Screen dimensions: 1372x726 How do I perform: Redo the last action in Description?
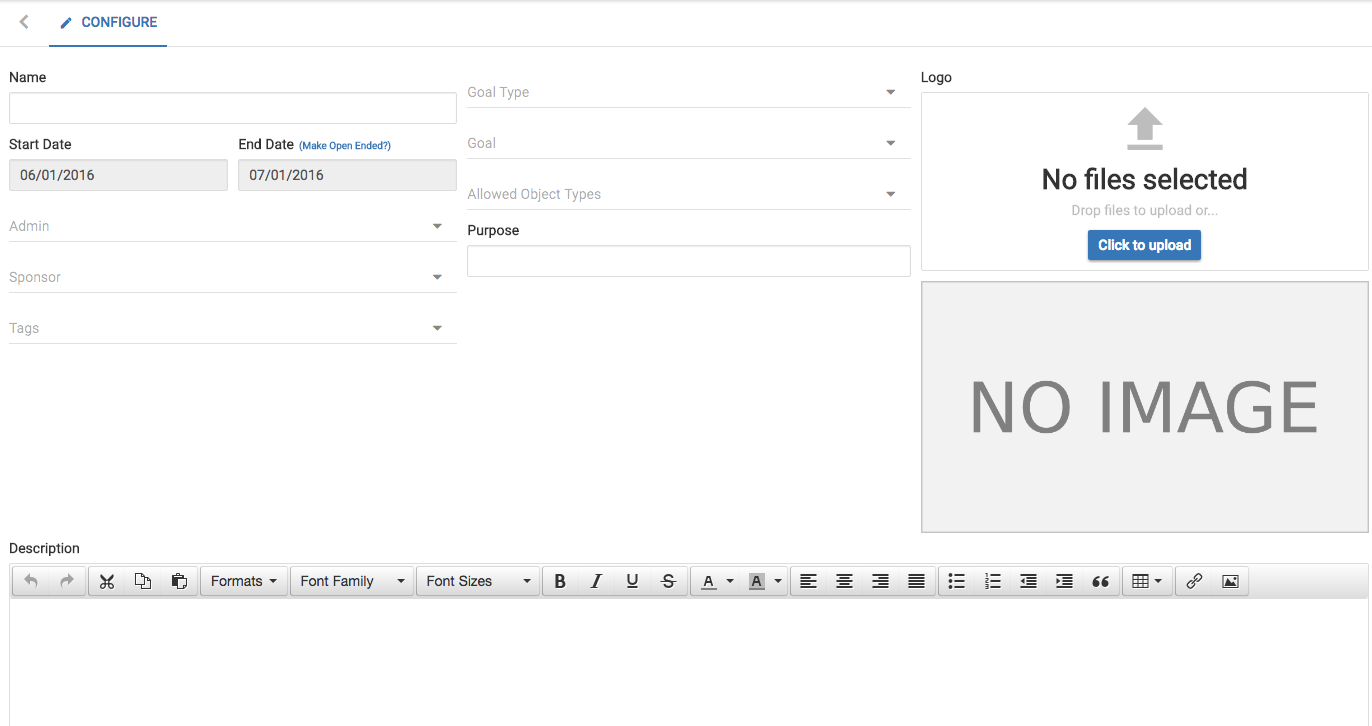(x=67, y=581)
